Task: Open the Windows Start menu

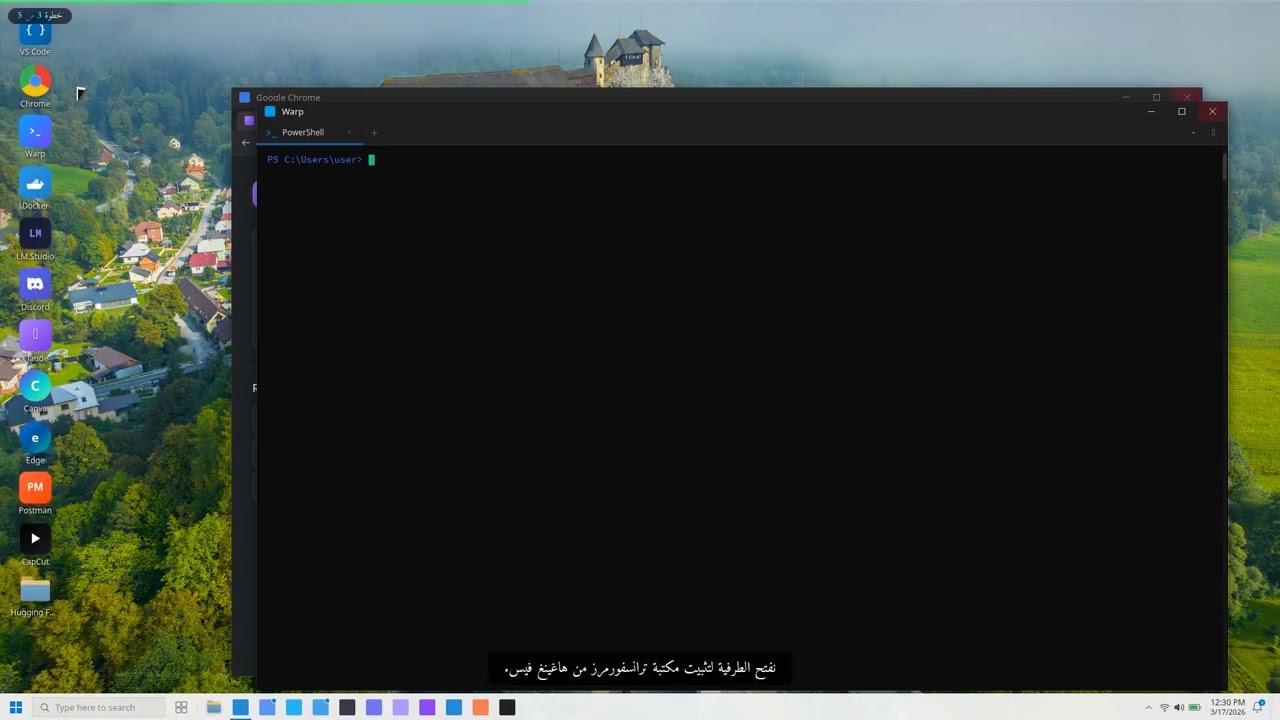Action: tap(15, 707)
